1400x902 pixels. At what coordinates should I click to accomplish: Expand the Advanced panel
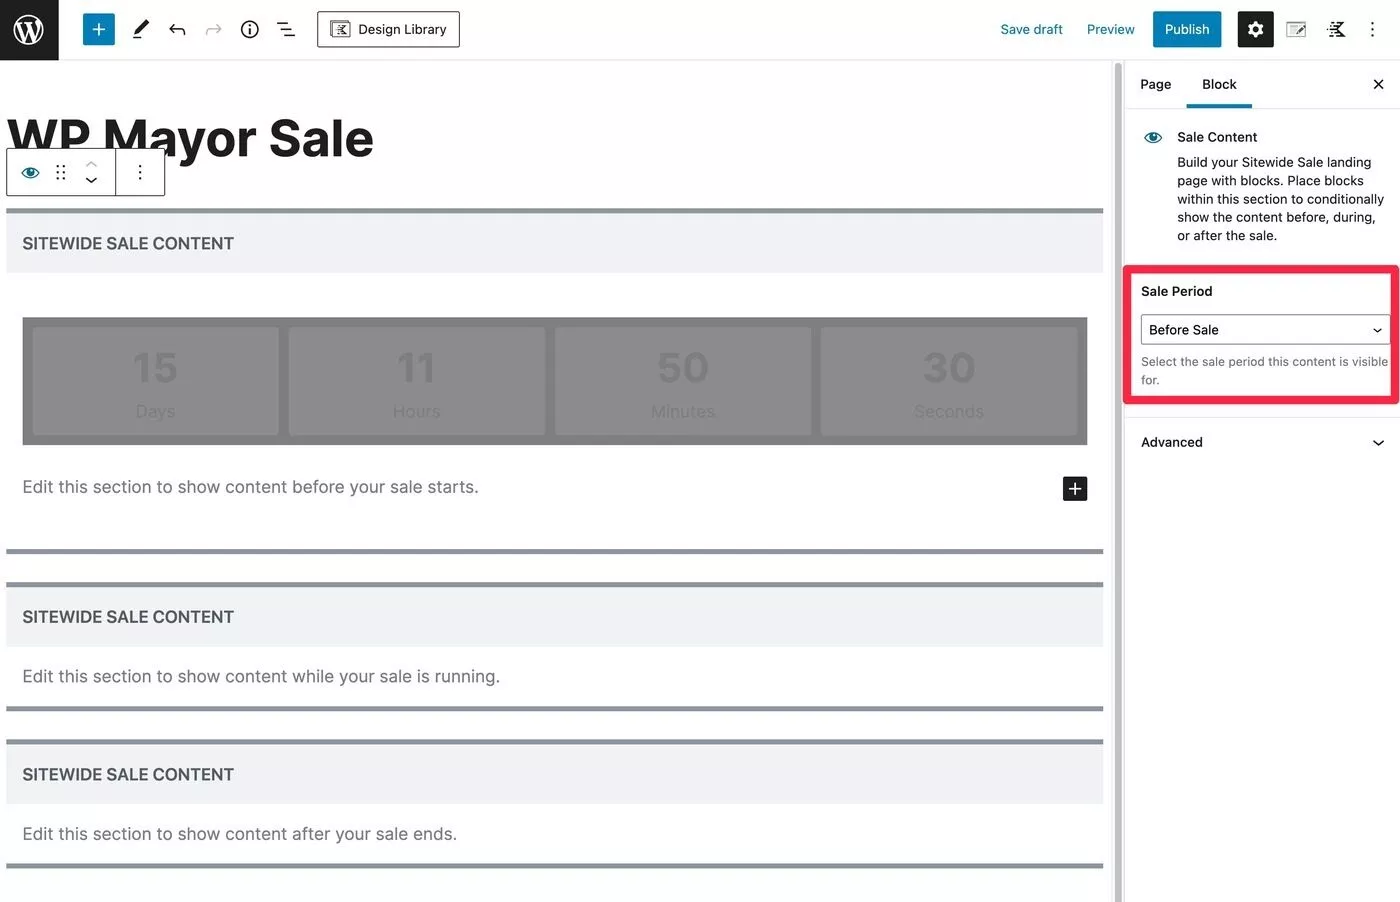(1265, 442)
